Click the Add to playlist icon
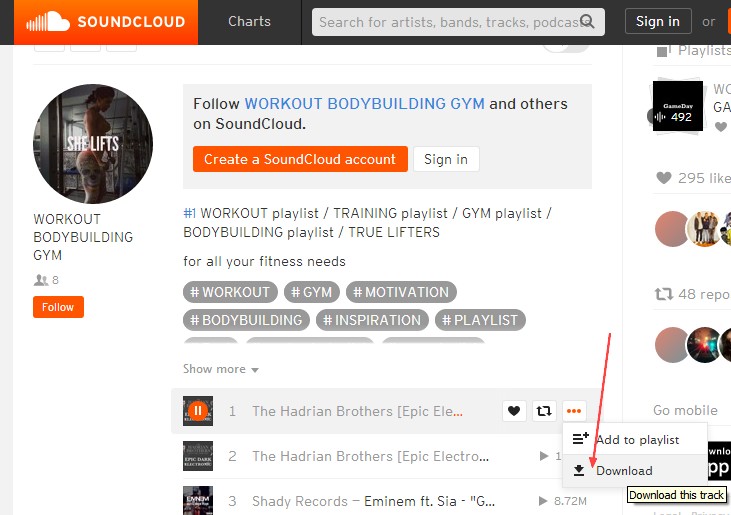This screenshot has height=515, width=731. pos(581,438)
